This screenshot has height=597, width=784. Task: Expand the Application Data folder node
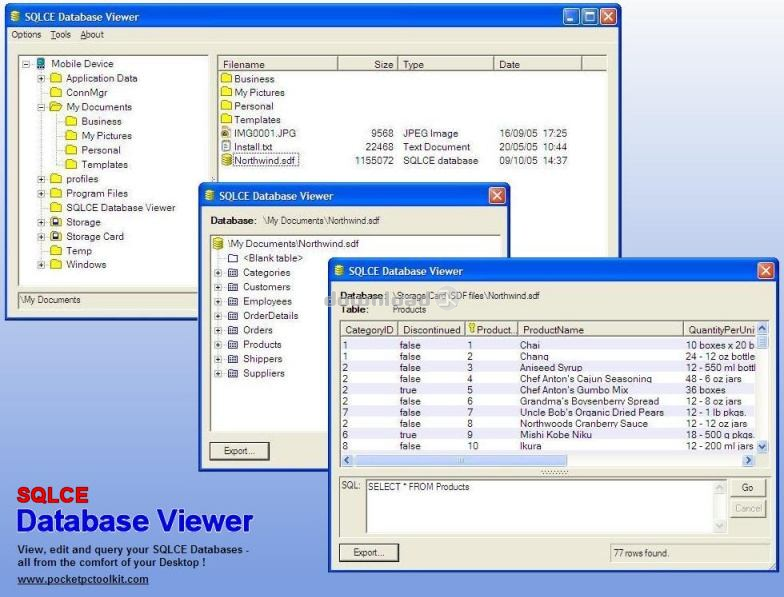pos(42,78)
